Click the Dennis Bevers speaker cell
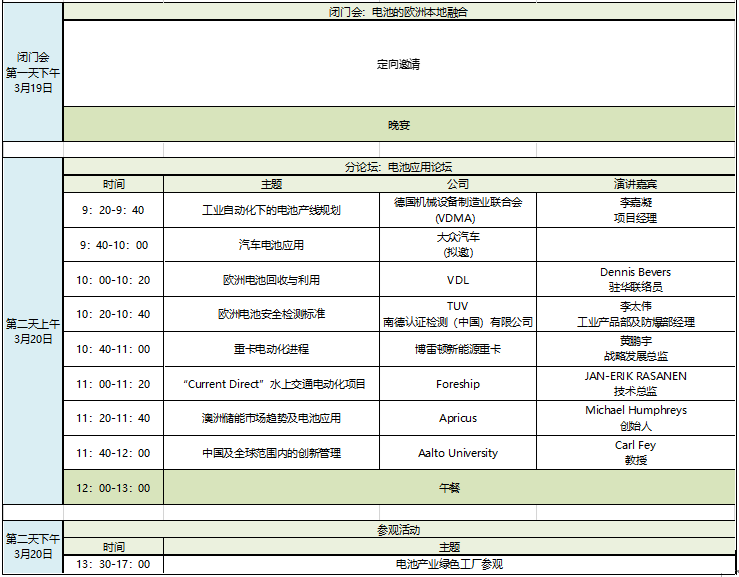Viewport: 739px width, 577px height. point(635,279)
